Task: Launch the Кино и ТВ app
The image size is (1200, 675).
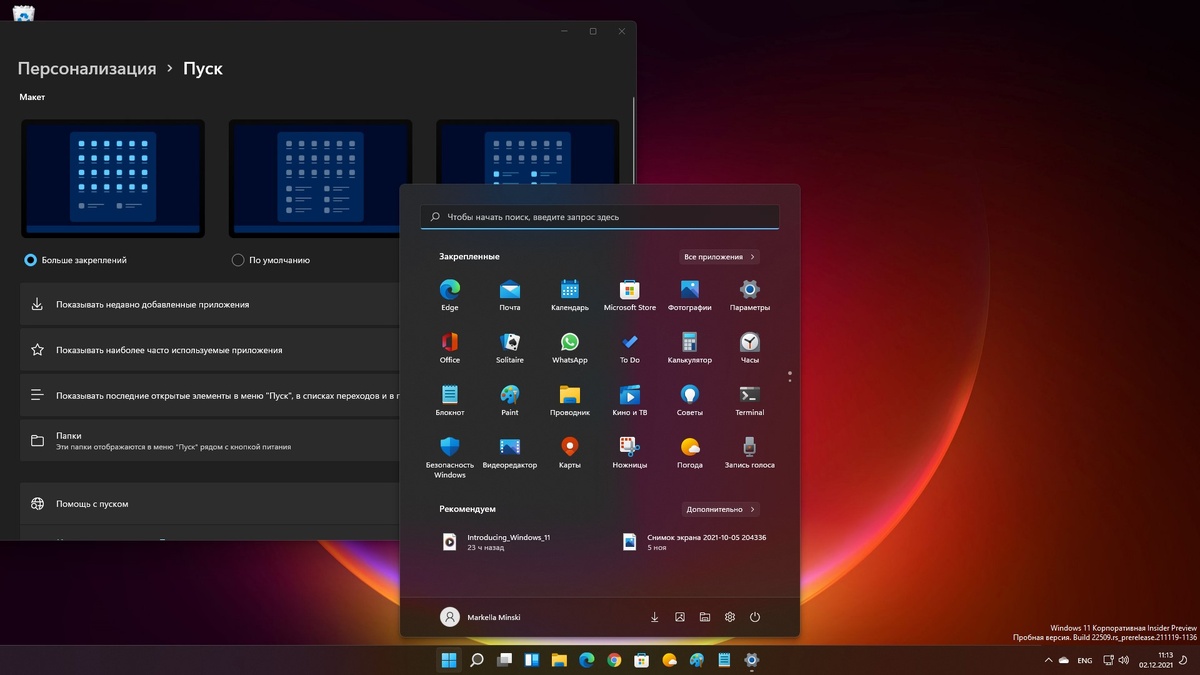Action: pos(630,400)
